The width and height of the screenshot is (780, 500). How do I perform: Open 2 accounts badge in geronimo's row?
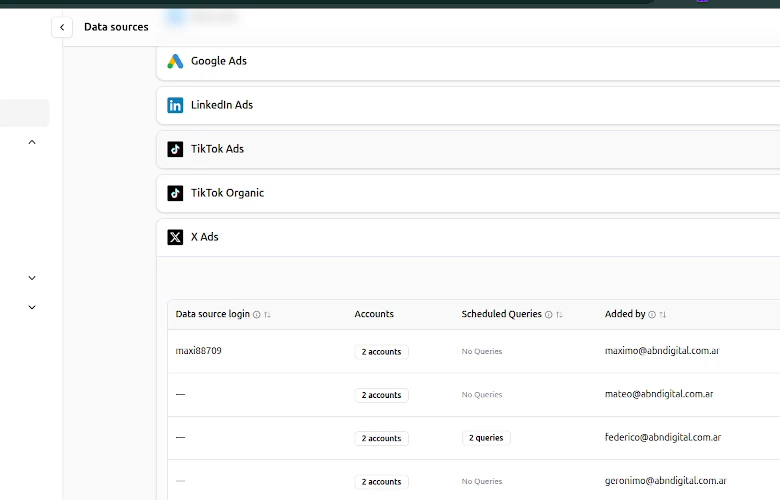[x=382, y=482]
